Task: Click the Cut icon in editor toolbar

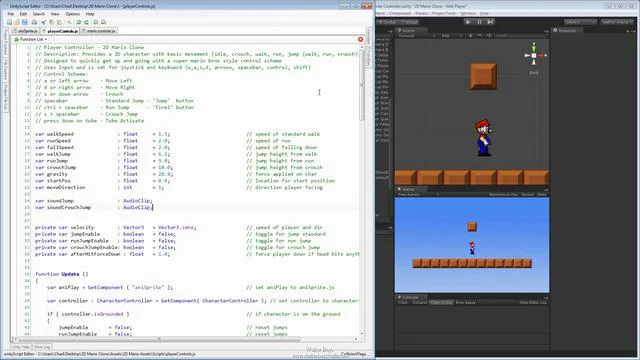Action: 43,22
